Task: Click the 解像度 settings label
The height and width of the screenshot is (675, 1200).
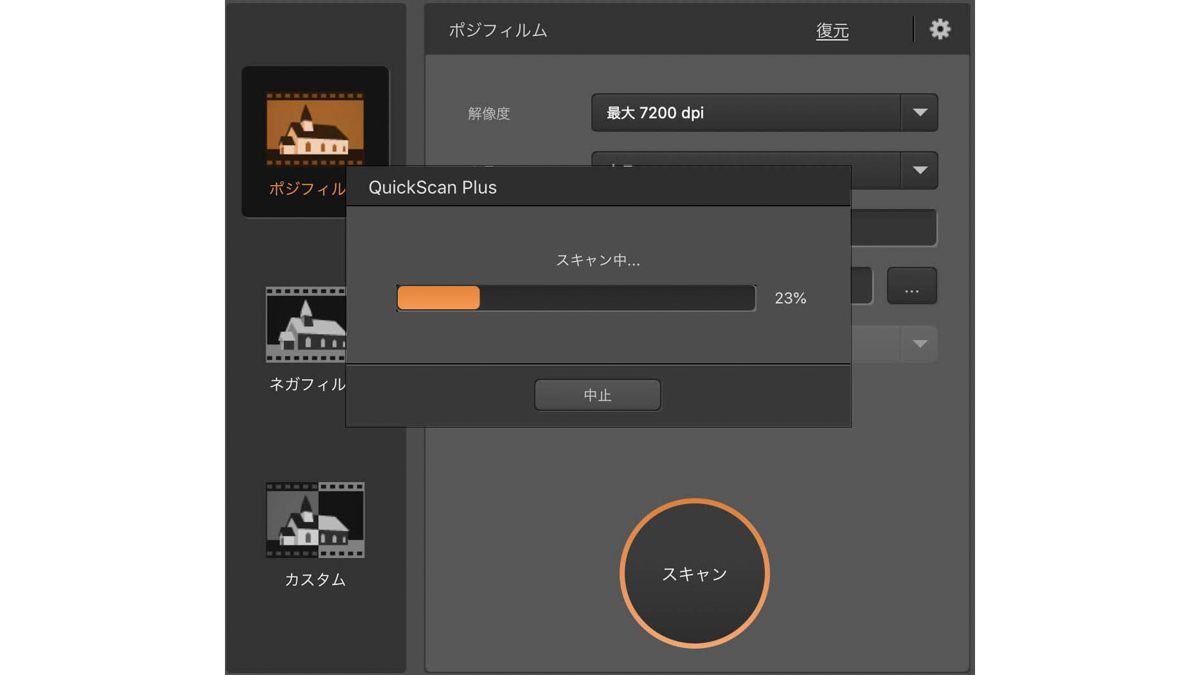Action: tap(487, 114)
